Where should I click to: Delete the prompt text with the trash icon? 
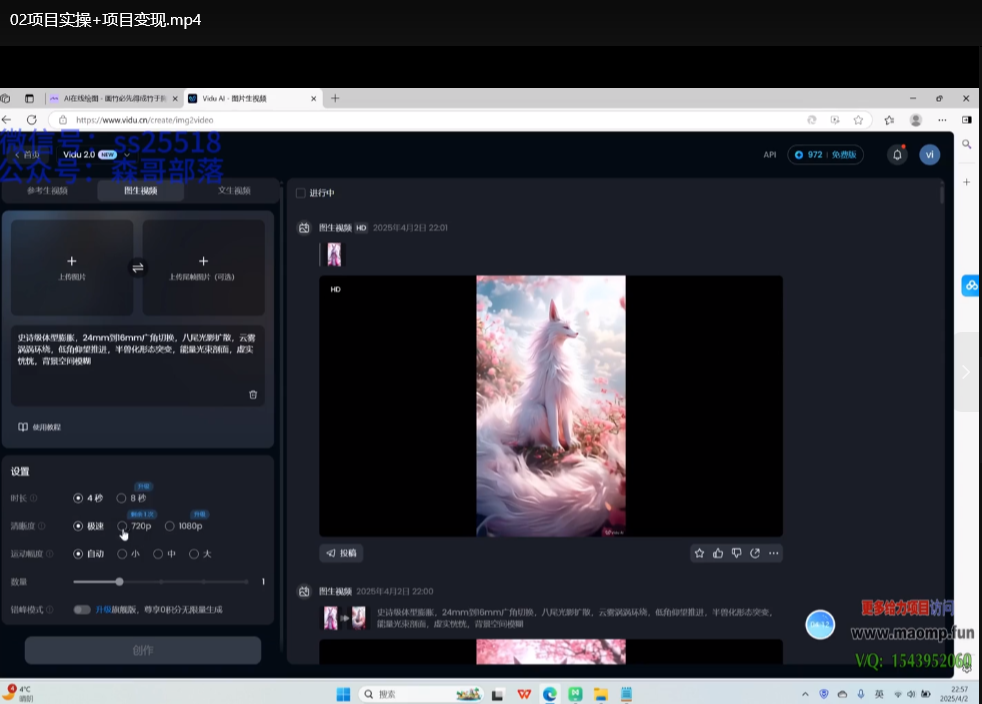(x=253, y=395)
